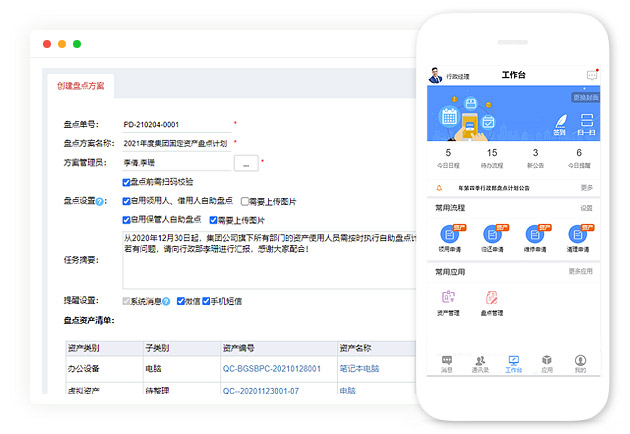Tap 更多应用 beside 常用应用
Viewport: 630px width, 434px height.
tap(581, 272)
